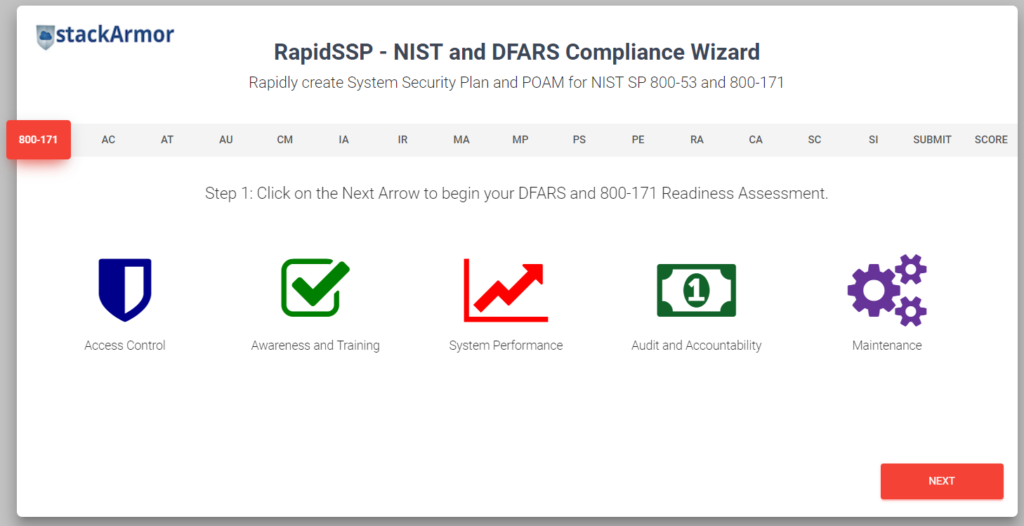Click the Step 1 instruction text
Viewport: 1024px width, 526px height.
517,193
